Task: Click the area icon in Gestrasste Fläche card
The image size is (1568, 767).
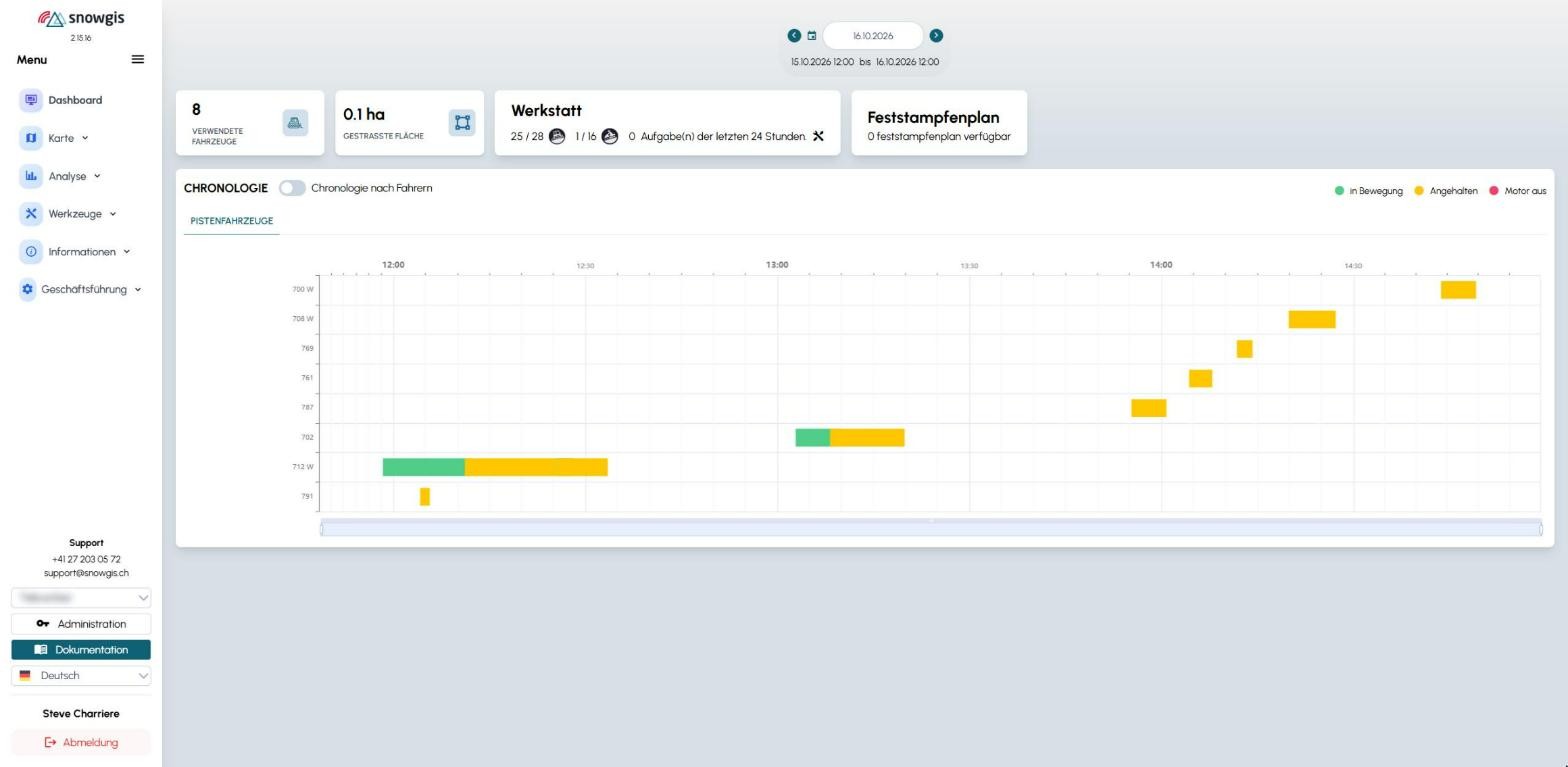Action: click(x=462, y=122)
